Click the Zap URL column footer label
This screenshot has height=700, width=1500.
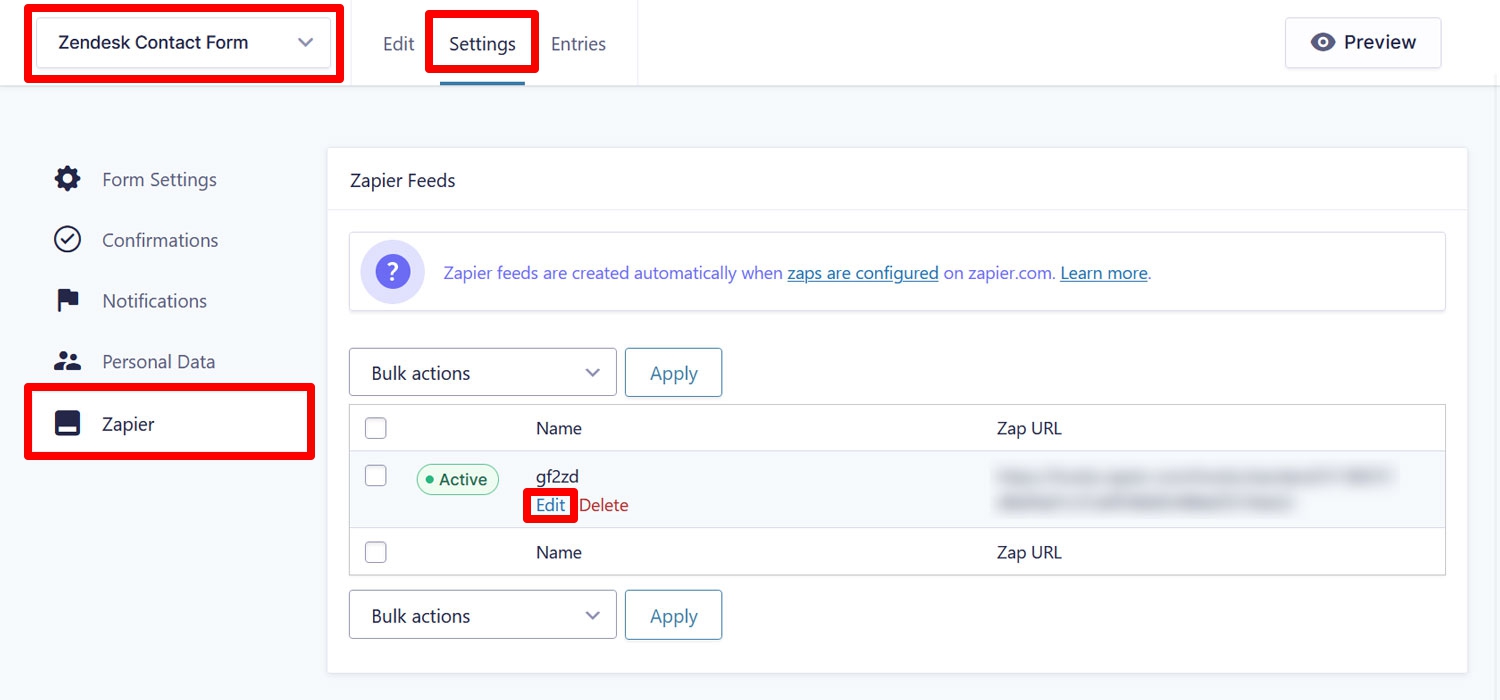(1029, 552)
